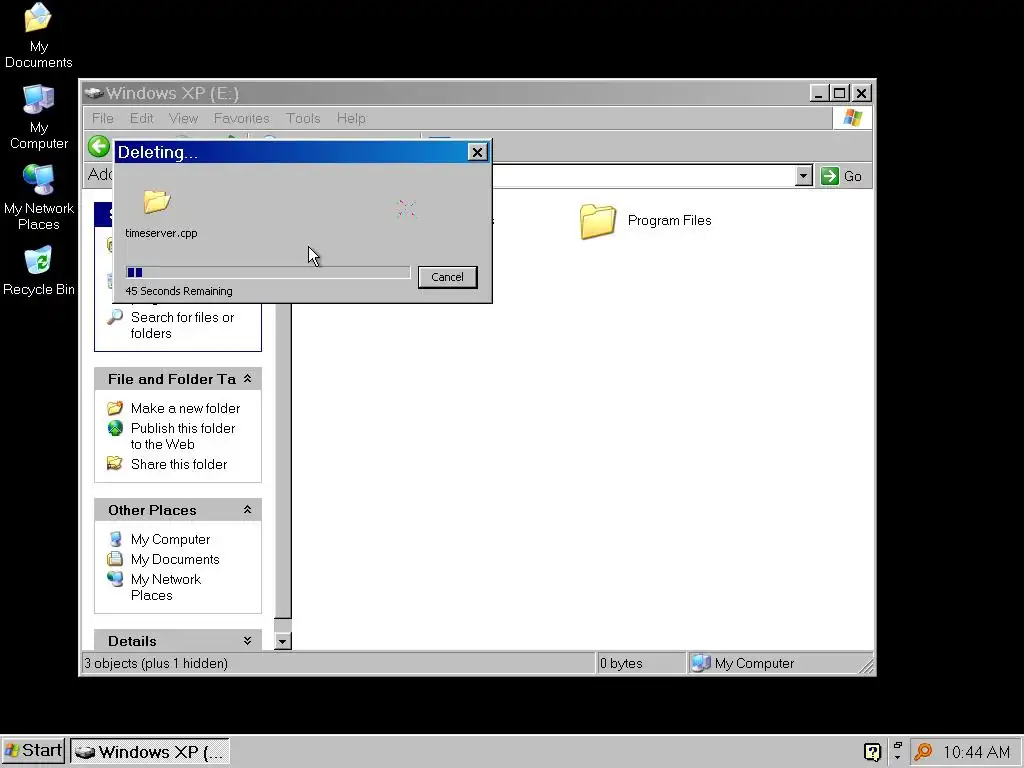Click Windows XP taskbar button
The width and height of the screenshot is (1024, 768).
pos(150,752)
